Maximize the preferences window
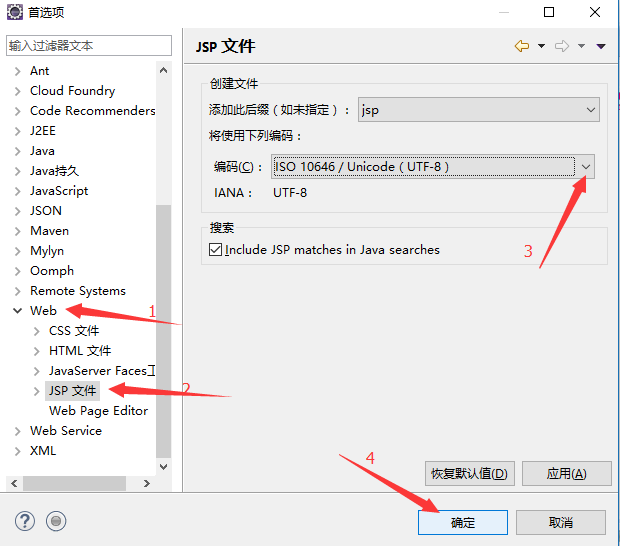The height and width of the screenshot is (546, 620). 549,12
